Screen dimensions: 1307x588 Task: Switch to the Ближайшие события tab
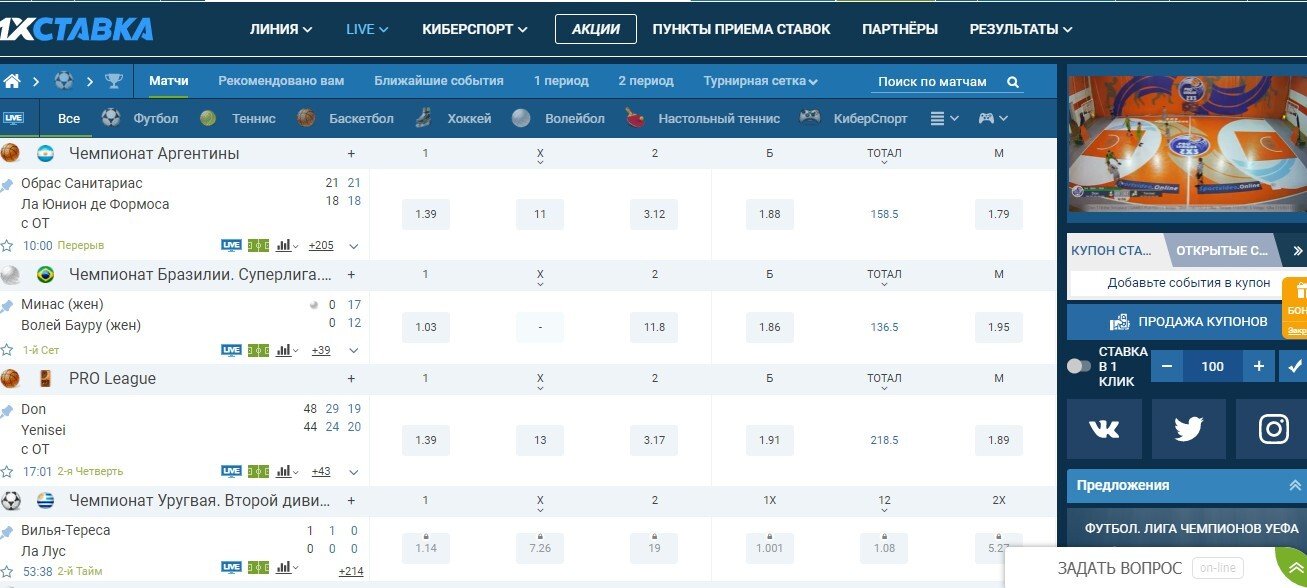click(438, 81)
